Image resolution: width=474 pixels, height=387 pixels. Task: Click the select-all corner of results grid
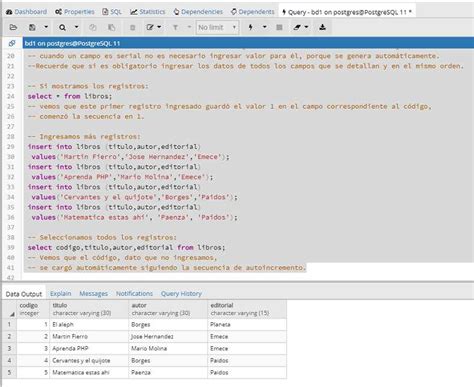pyautogui.click(x=9, y=309)
